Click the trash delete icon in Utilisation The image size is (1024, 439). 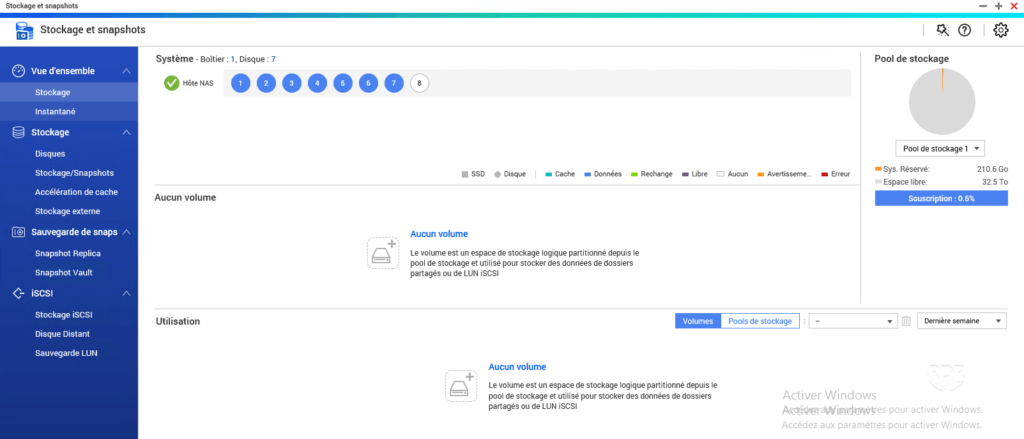click(906, 321)
